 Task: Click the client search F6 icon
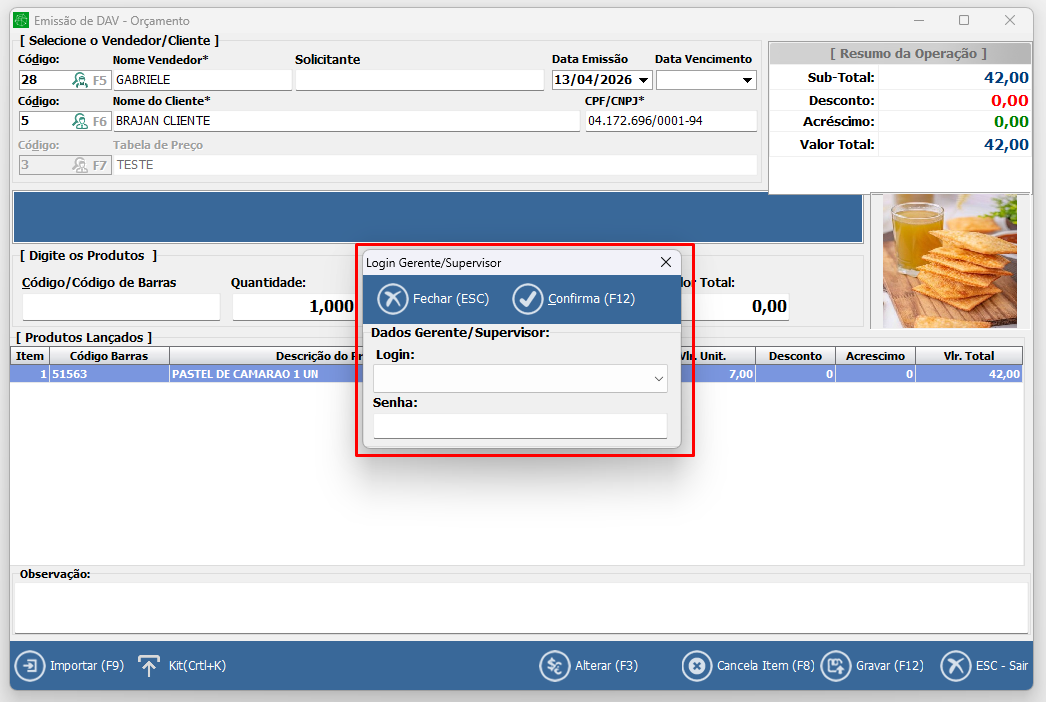[x=80, y=121]
